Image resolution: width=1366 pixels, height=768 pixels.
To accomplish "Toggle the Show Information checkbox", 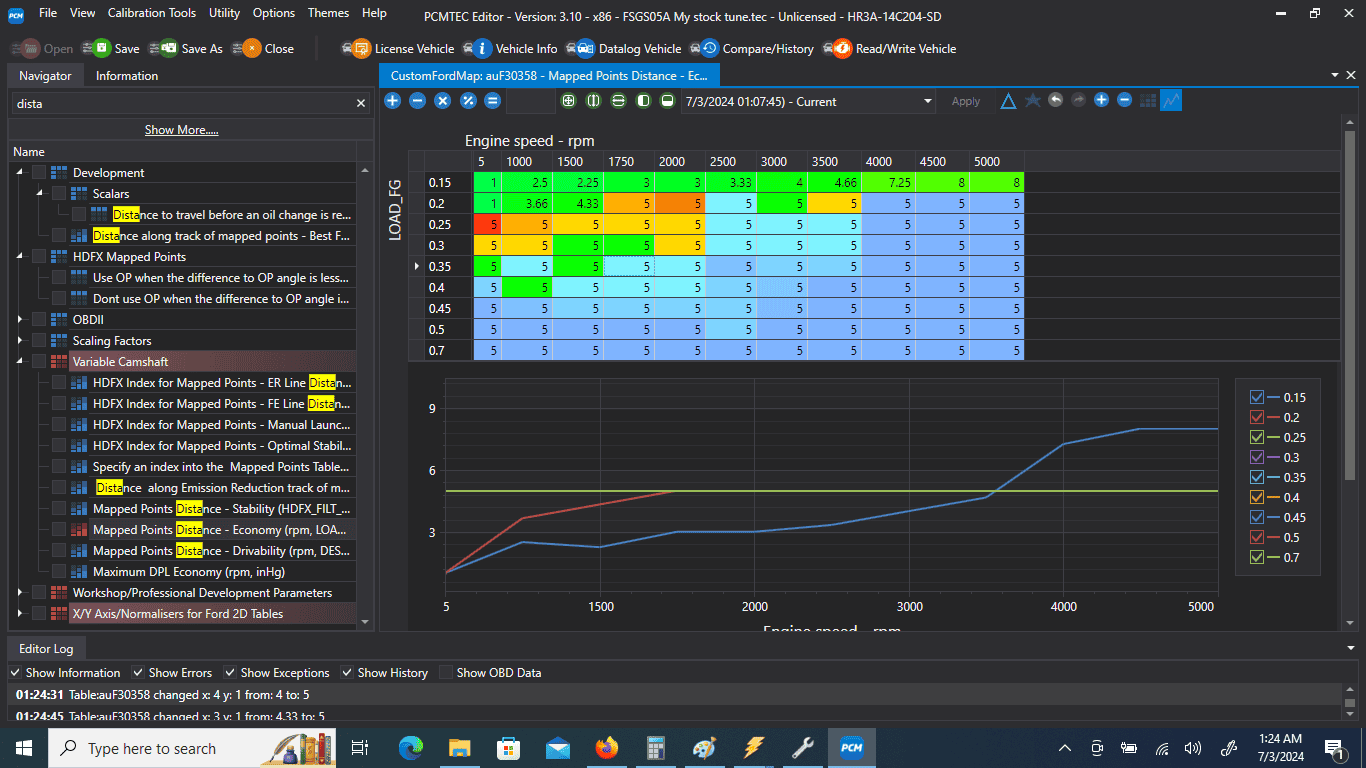I will (15, 672).
